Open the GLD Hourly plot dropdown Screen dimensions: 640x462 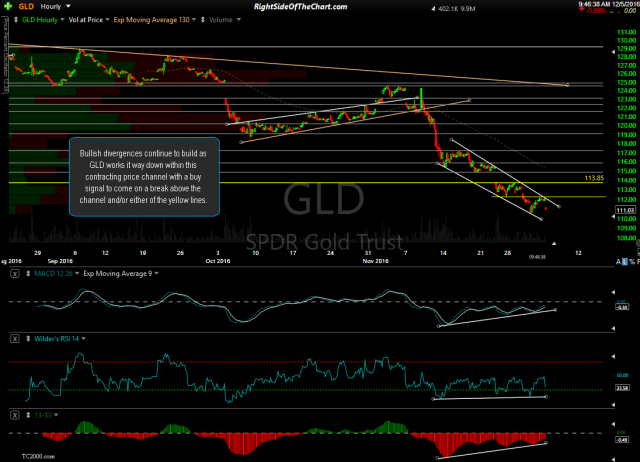pyautogui.click(x=62, y=20)
